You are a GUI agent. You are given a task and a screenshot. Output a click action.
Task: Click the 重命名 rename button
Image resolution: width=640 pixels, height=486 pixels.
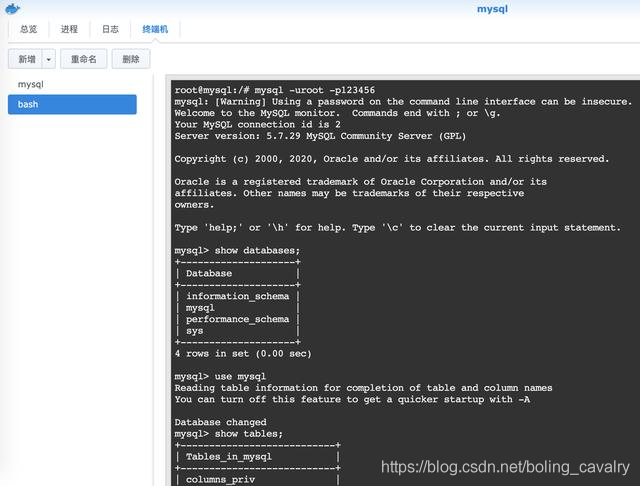[x=84, y=59]
